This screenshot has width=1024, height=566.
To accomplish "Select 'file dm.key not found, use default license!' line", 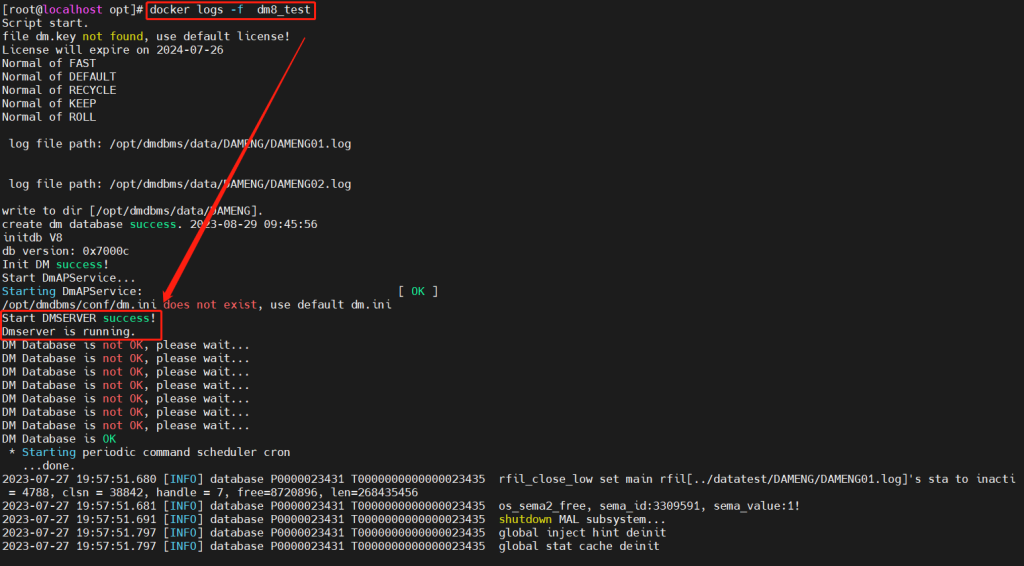I will click(x=146, y=37).
